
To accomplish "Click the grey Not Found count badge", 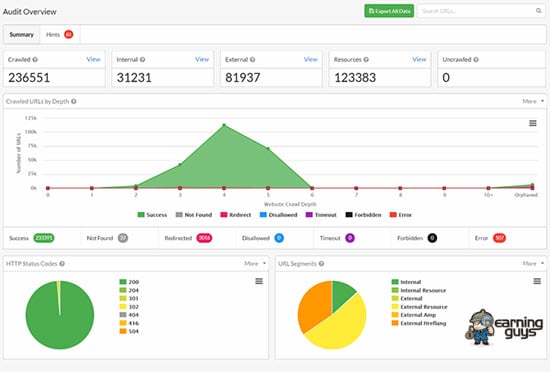I will [x=123, y=238].
